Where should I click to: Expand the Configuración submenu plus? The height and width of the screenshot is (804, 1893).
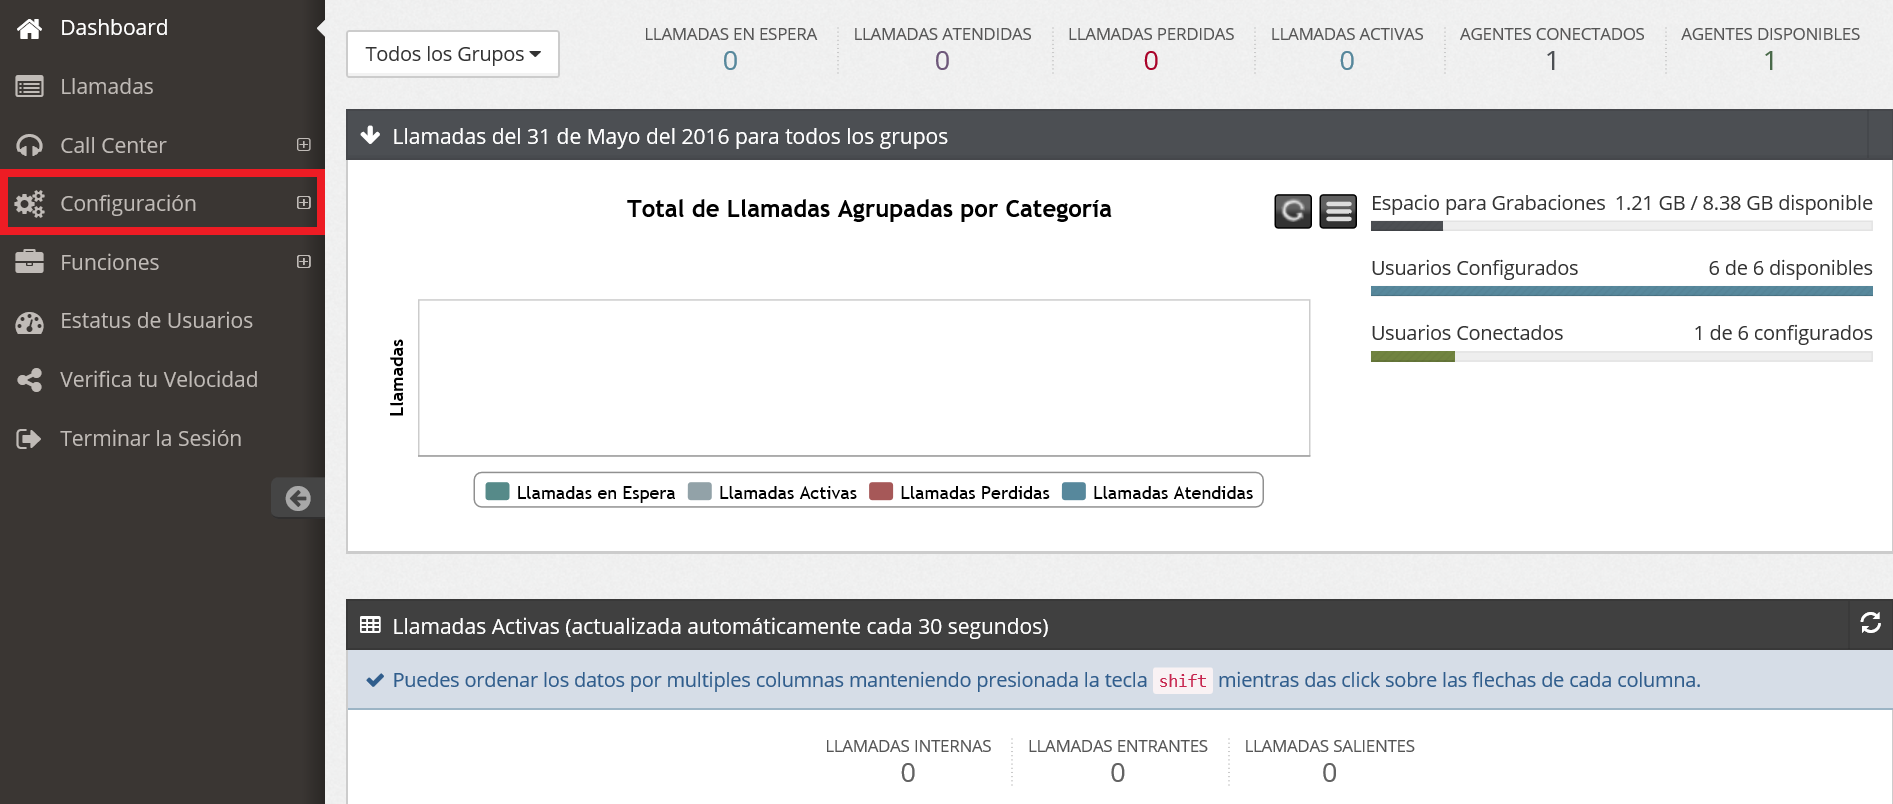click(304, 203)
